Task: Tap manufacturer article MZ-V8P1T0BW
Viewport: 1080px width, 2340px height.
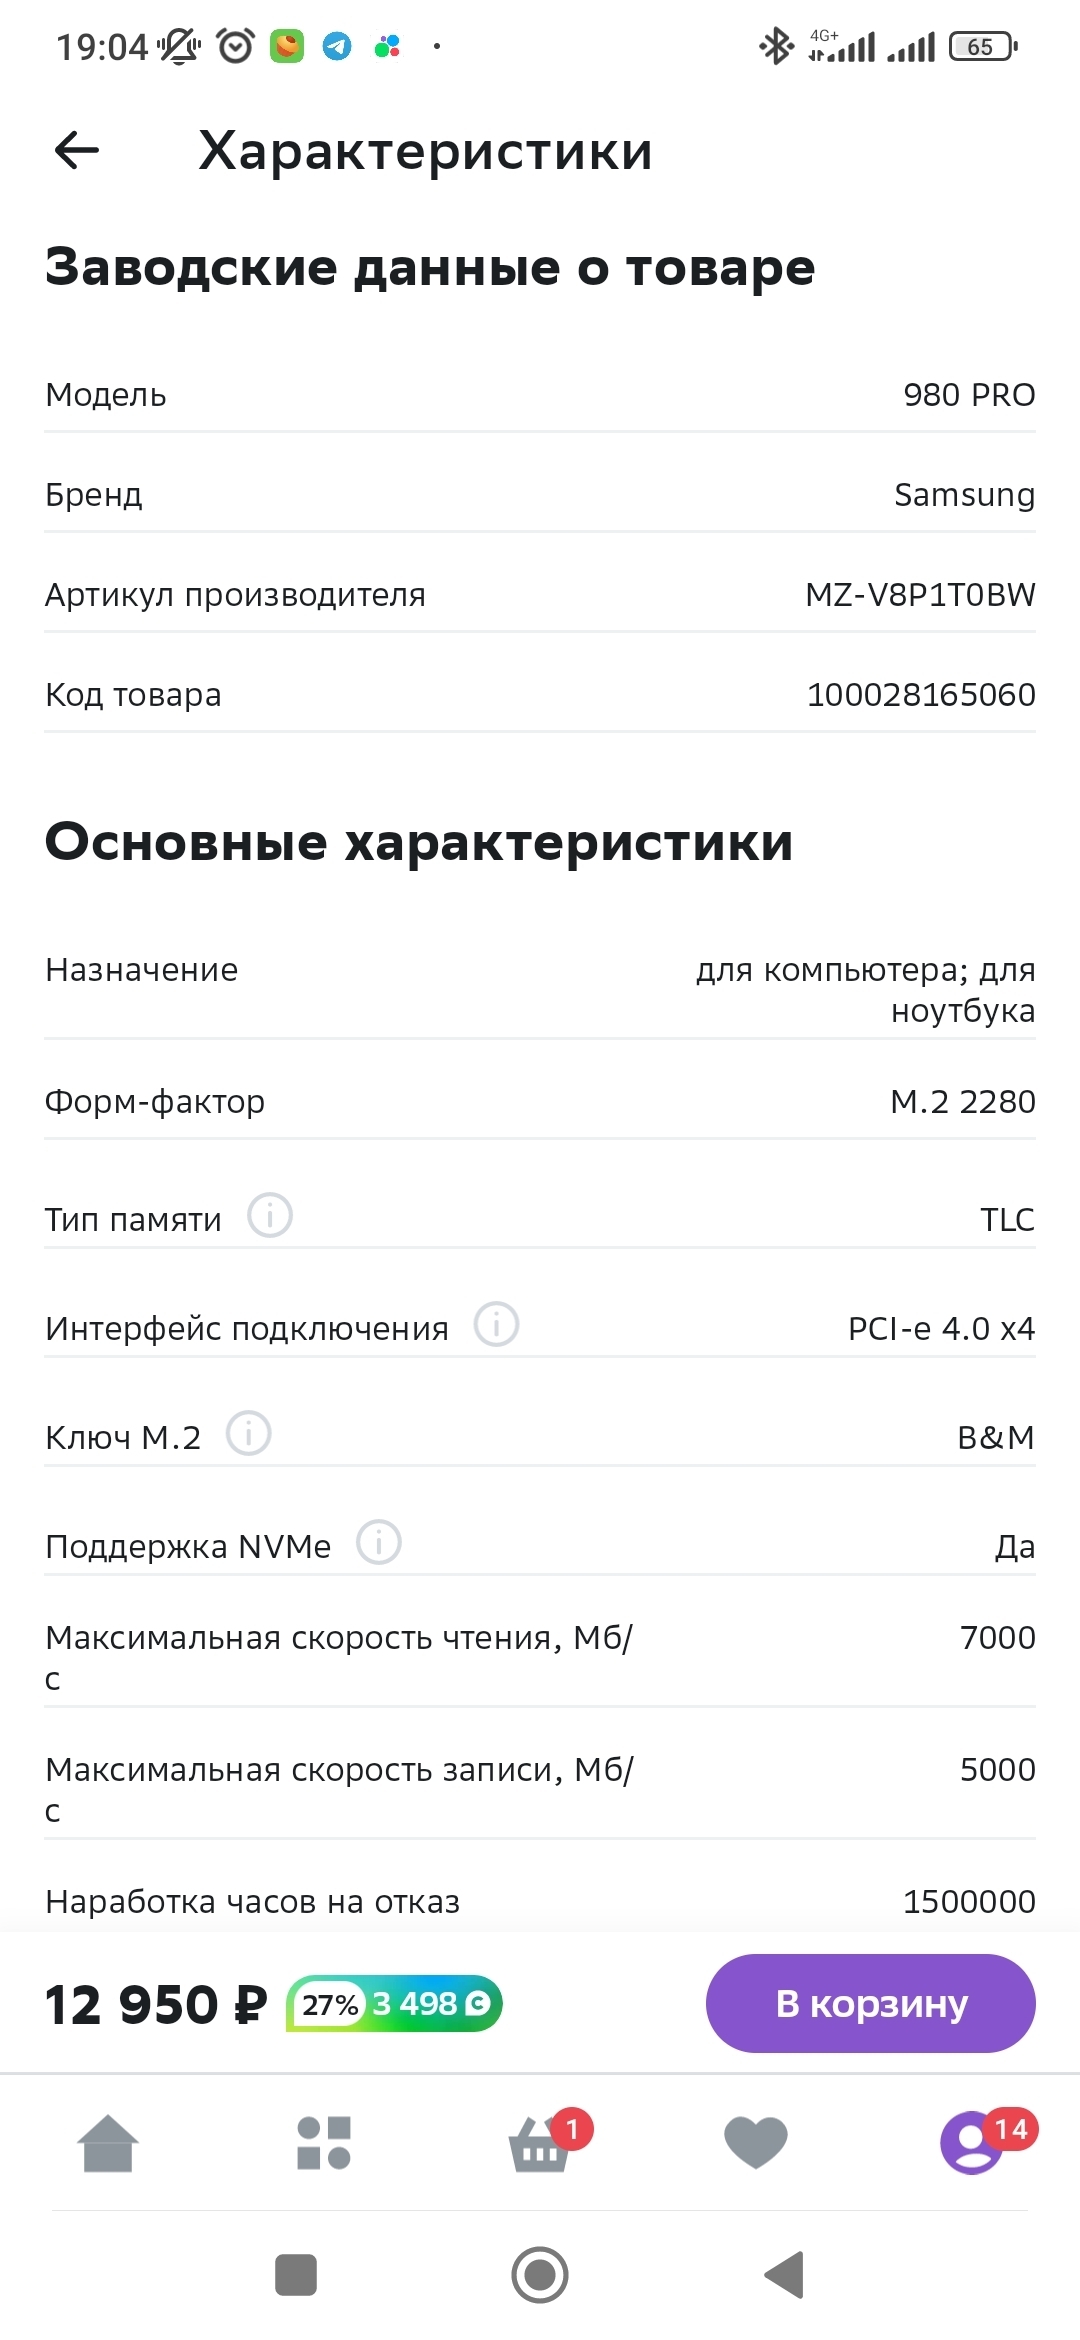Action: pyautogui.click(x=920, y=595)
